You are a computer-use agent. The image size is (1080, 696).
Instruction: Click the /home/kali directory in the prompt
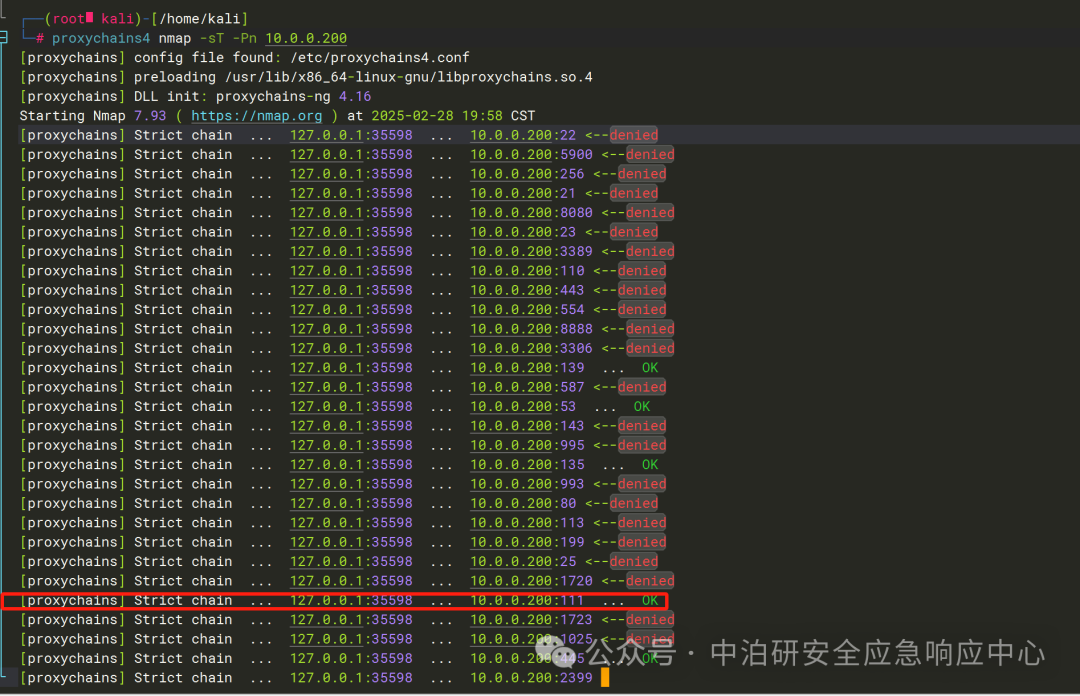pos(200,19)
